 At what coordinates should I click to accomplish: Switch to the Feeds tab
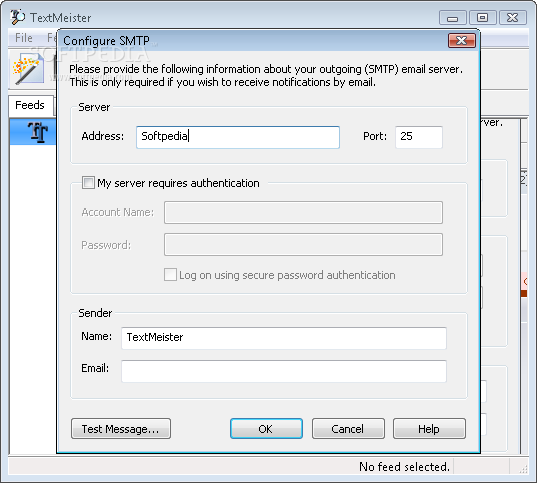click(30, 105)
